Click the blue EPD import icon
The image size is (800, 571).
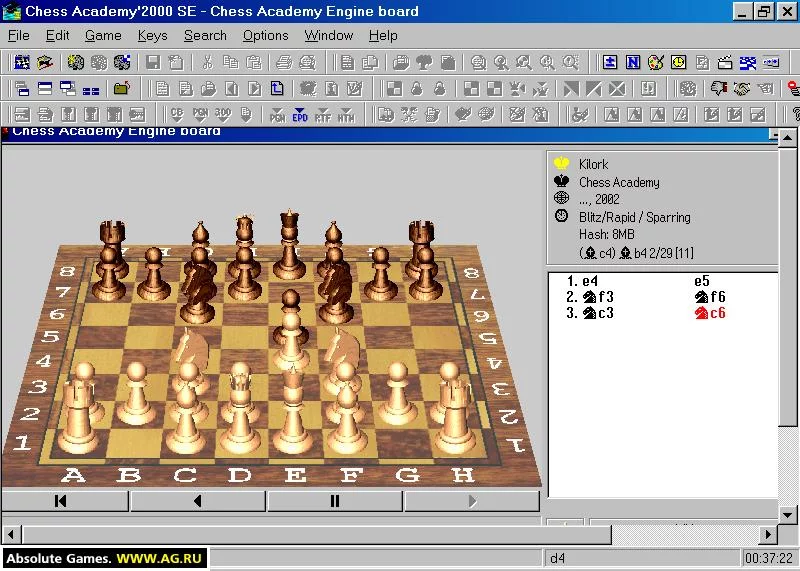300,114
